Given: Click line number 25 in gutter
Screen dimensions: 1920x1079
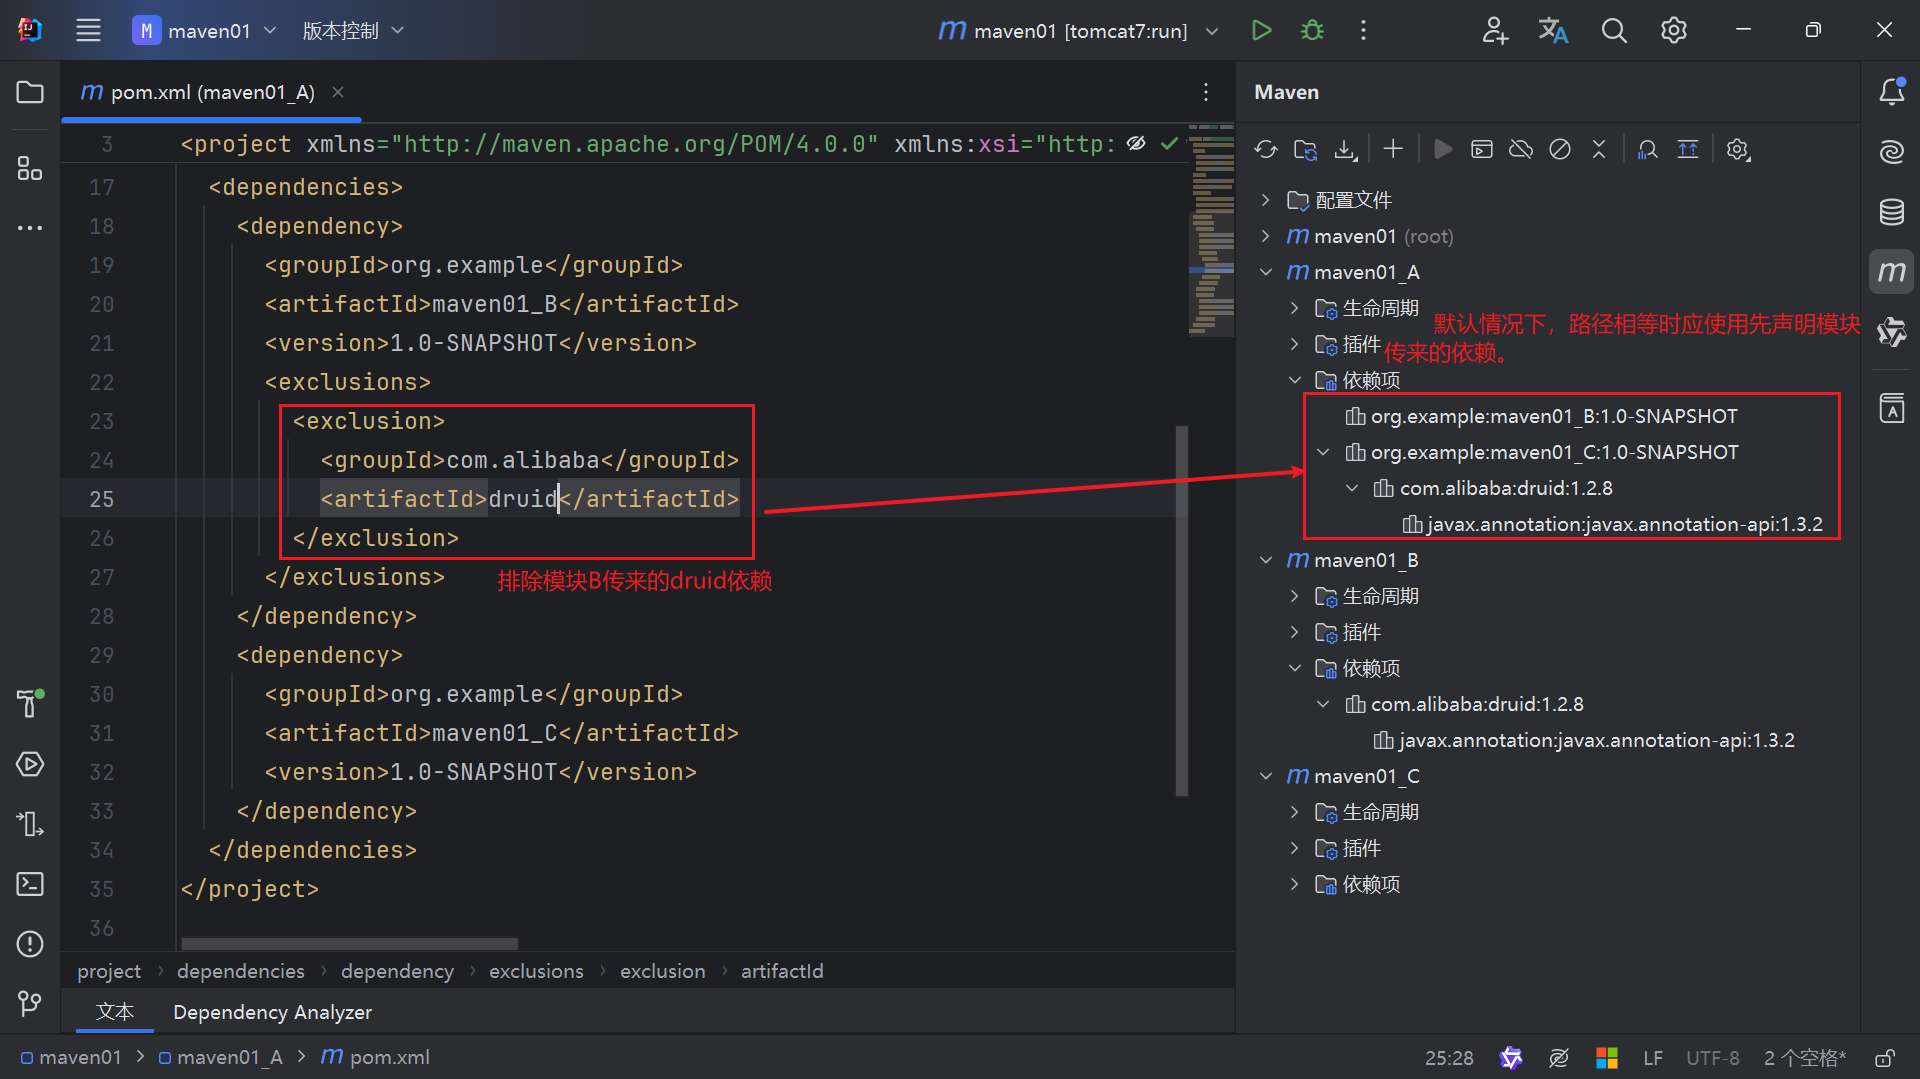Looking at the screenshot, I should 101,499.
